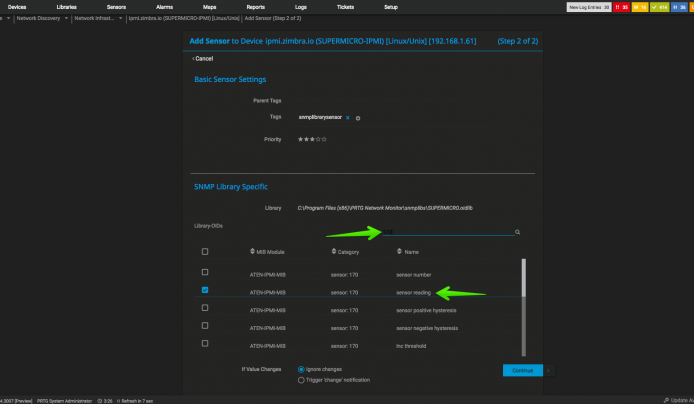The width and height of the screenshot is (694, 404).
Task: Uncheck the sensor reading row checkbox
Action: point(205,290)
